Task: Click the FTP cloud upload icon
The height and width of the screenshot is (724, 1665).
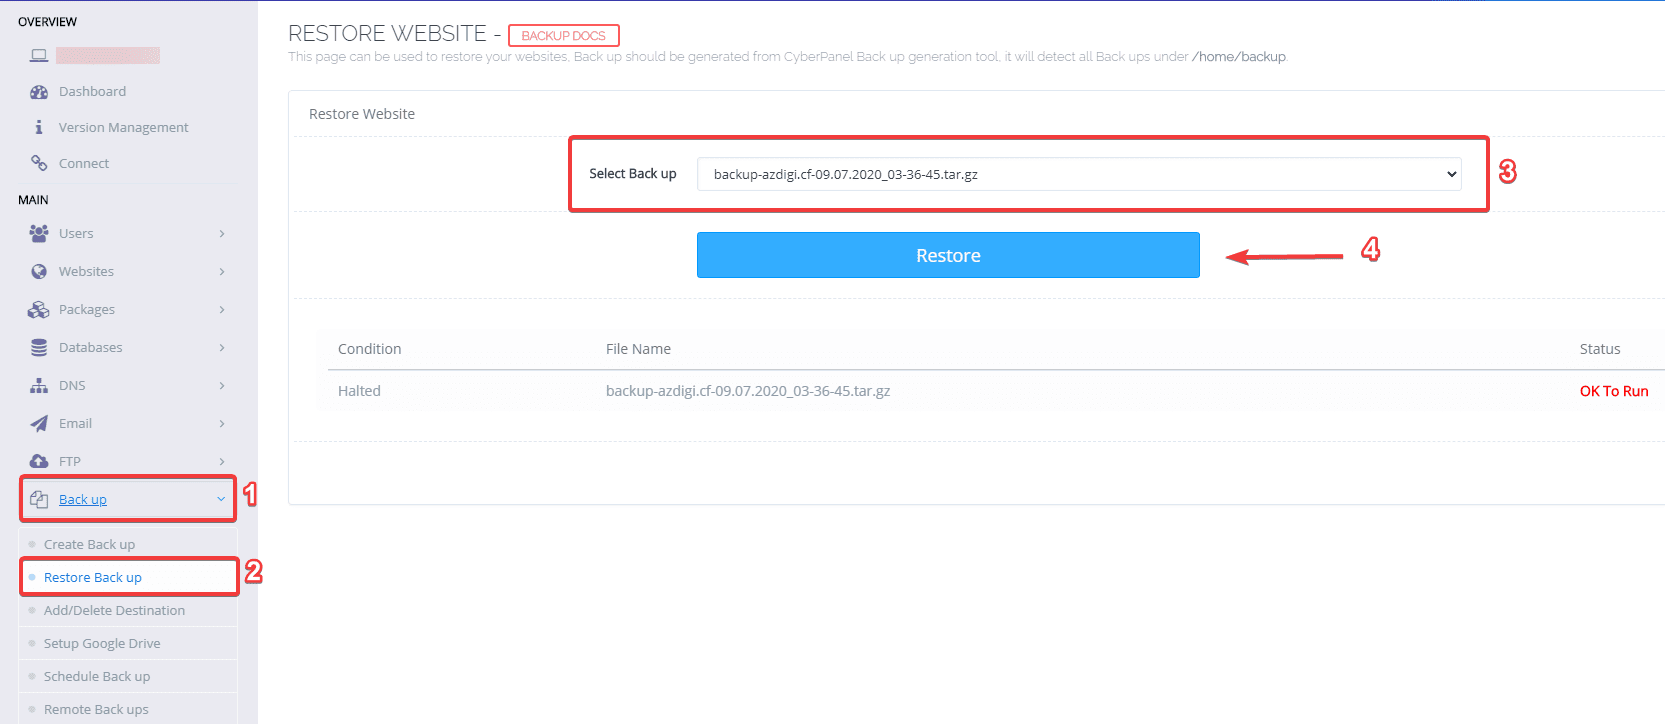Action: pyautogui.click(x=39, y=461)
